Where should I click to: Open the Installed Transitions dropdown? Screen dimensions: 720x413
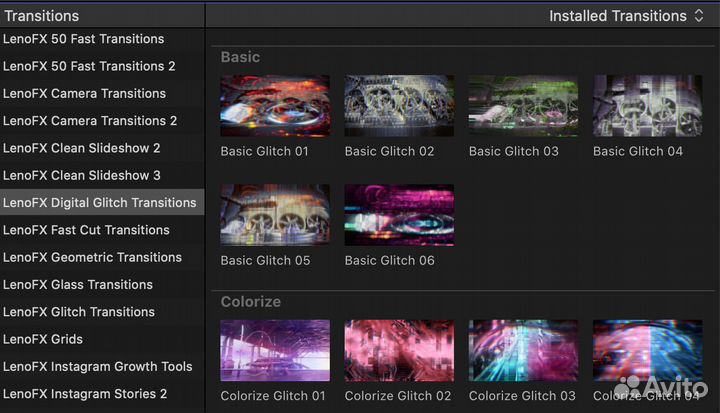coord(626,16)
